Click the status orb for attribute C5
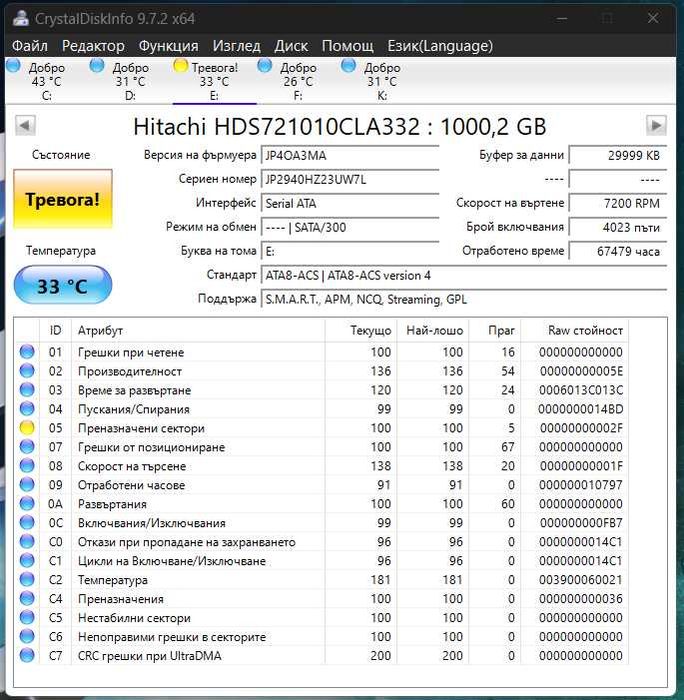The image size is (684, 700). point(27,617)
